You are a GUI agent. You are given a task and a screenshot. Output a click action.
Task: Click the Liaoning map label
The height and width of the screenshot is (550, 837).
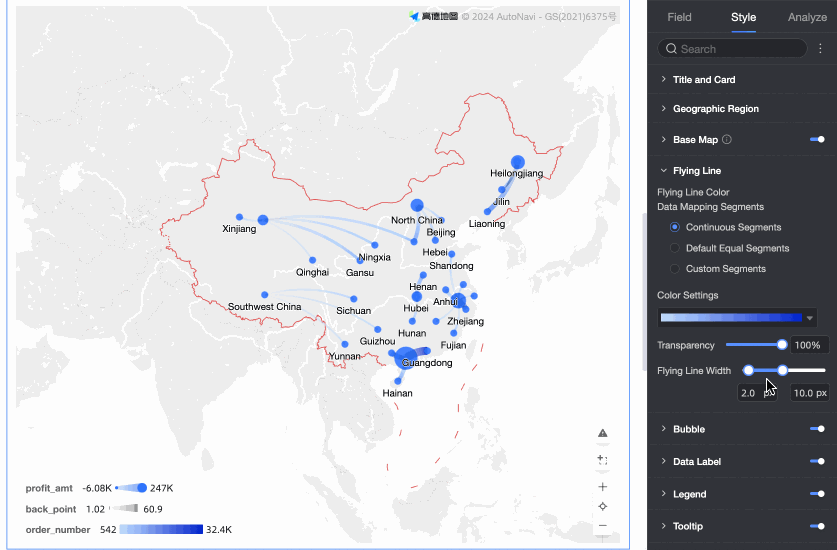click(x=487, y=224)
